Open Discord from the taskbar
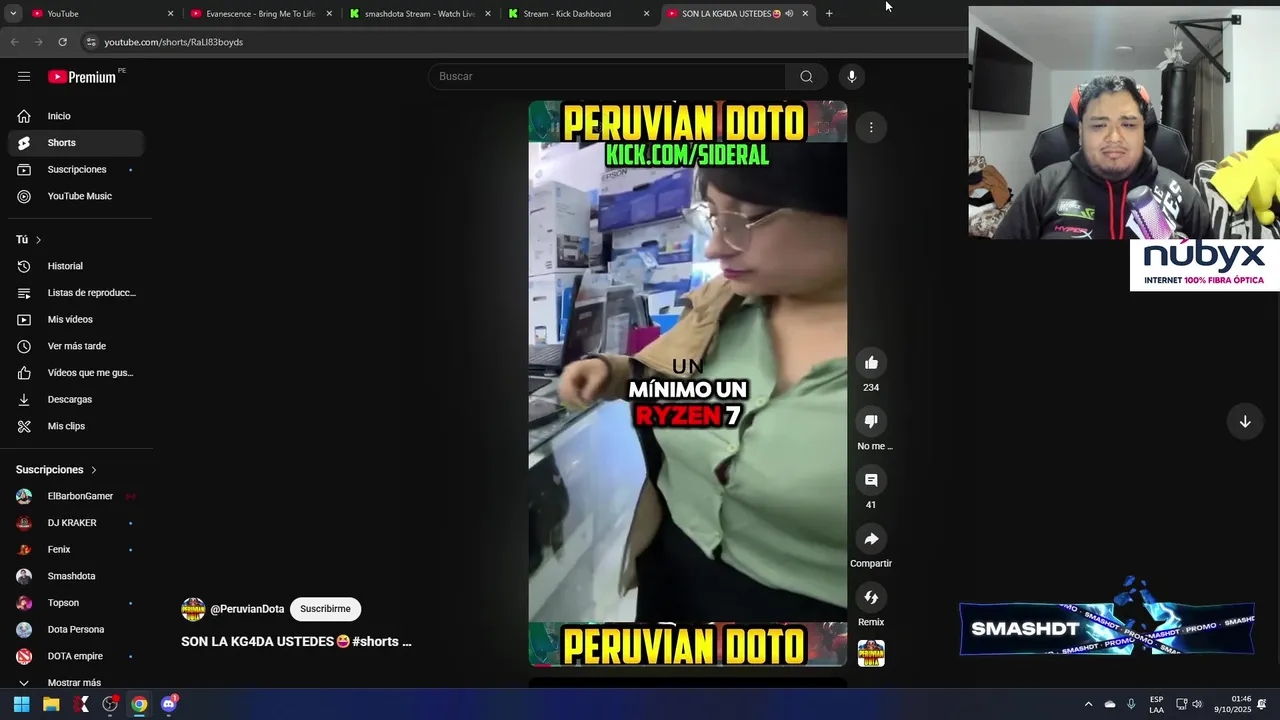Screen dimensions: 1280x720 [169, 704]
